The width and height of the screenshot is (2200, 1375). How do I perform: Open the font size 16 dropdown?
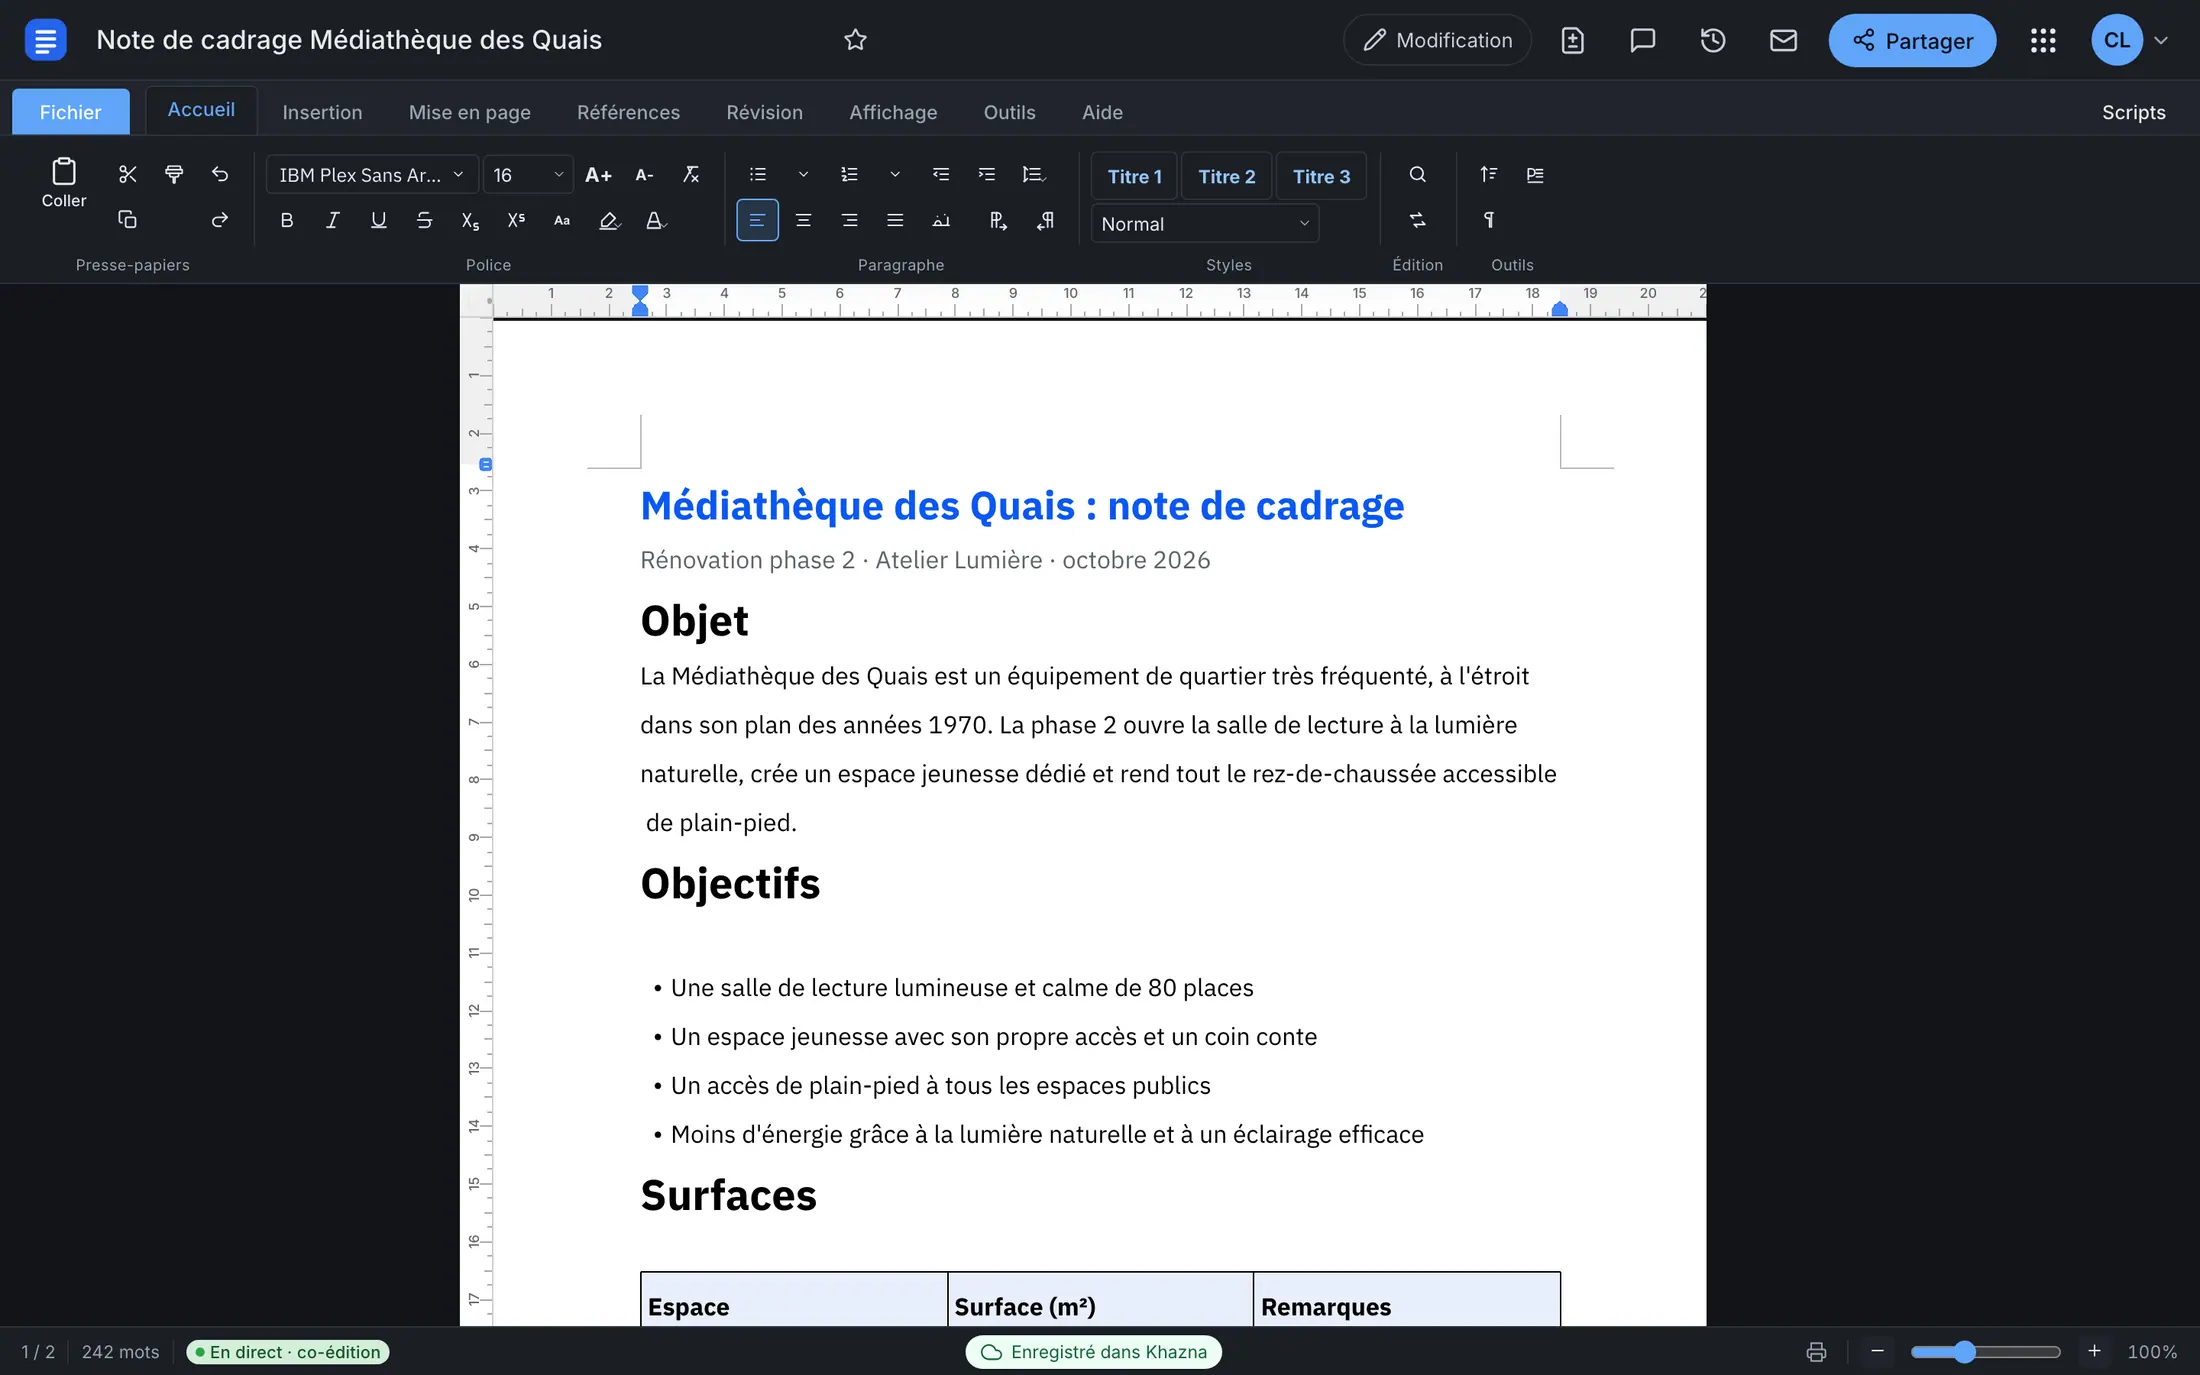(x=528, y=175)
